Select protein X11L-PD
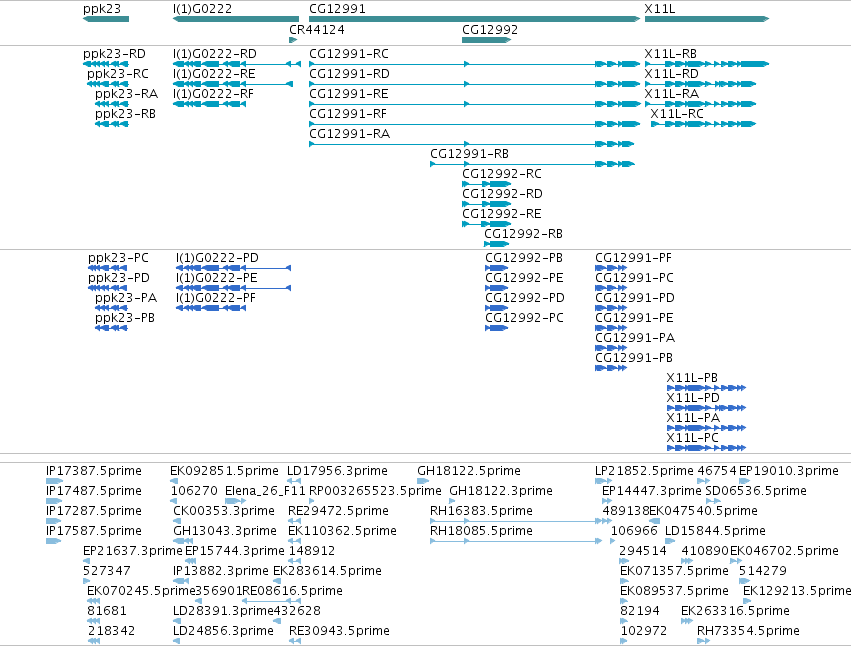 707,408
